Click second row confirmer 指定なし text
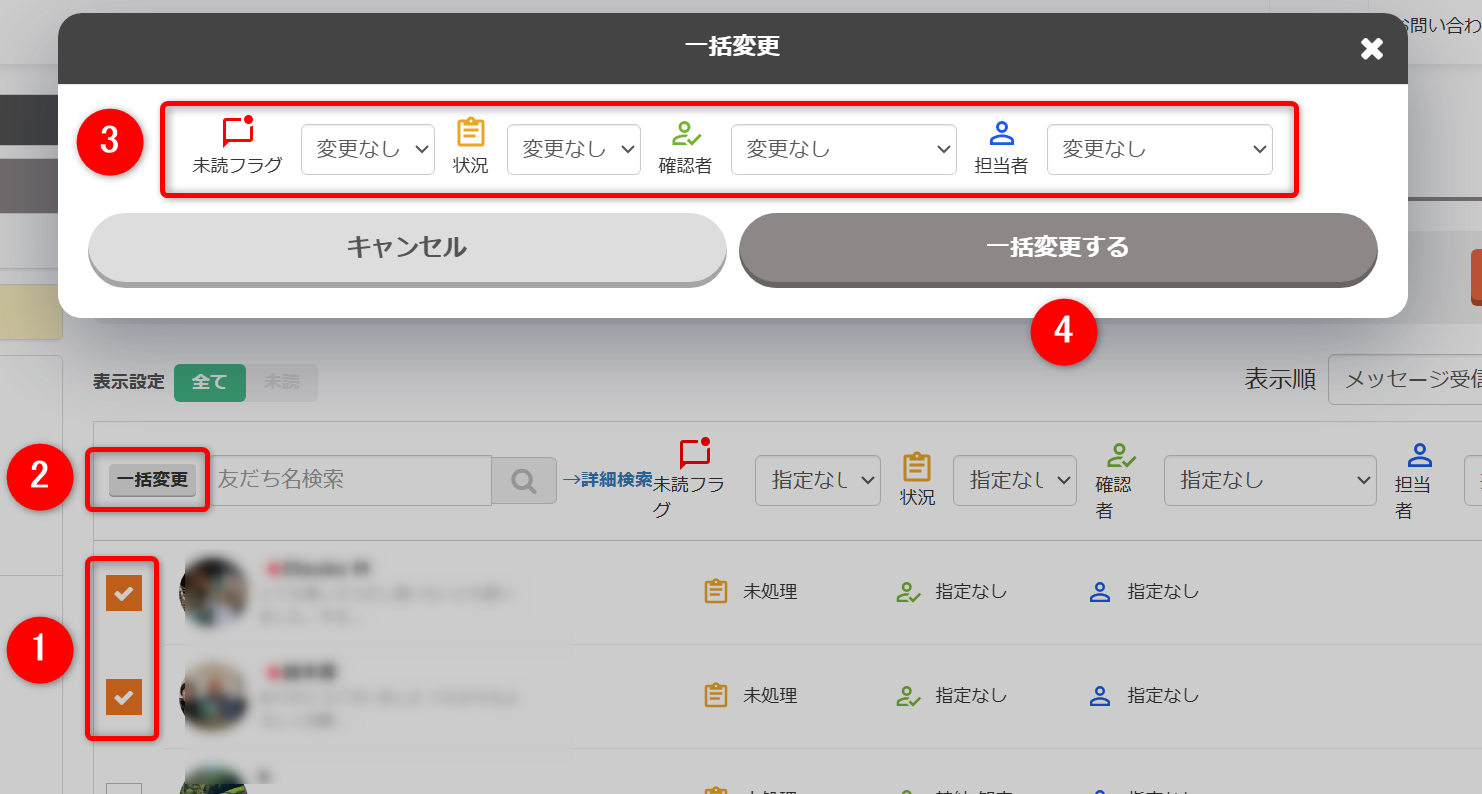Viewport: 1482px width, 794px height. tap(971, 696)
